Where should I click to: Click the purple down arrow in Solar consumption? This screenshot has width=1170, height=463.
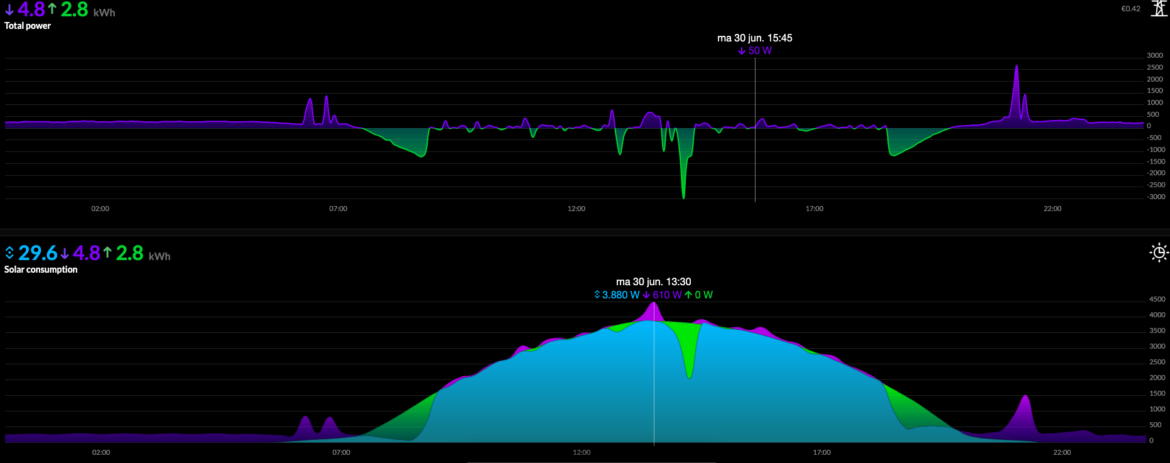[x=65, y=253]
